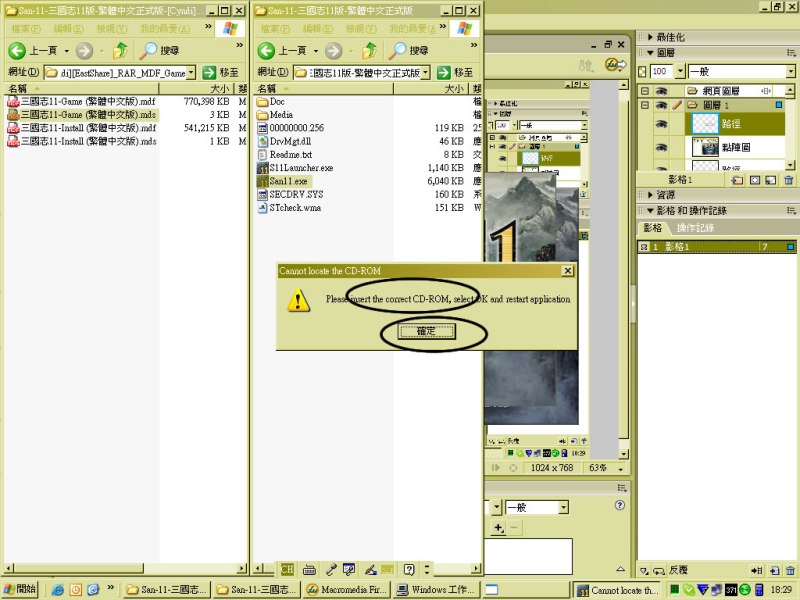The height and width of the screenshot is (600, 800).
Task: Click add mask icon in Layers panel
Action: pyautogui.click(x=755, y=180)
